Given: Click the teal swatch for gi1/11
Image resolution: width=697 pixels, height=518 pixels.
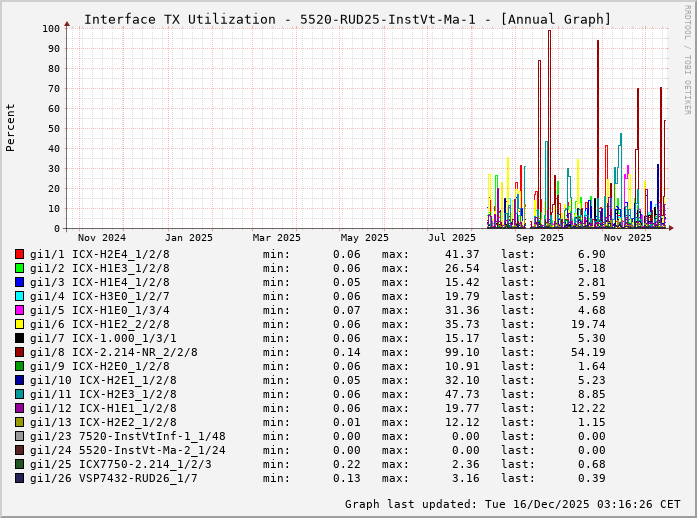Looking at the screenshot, I should (19, 394).
